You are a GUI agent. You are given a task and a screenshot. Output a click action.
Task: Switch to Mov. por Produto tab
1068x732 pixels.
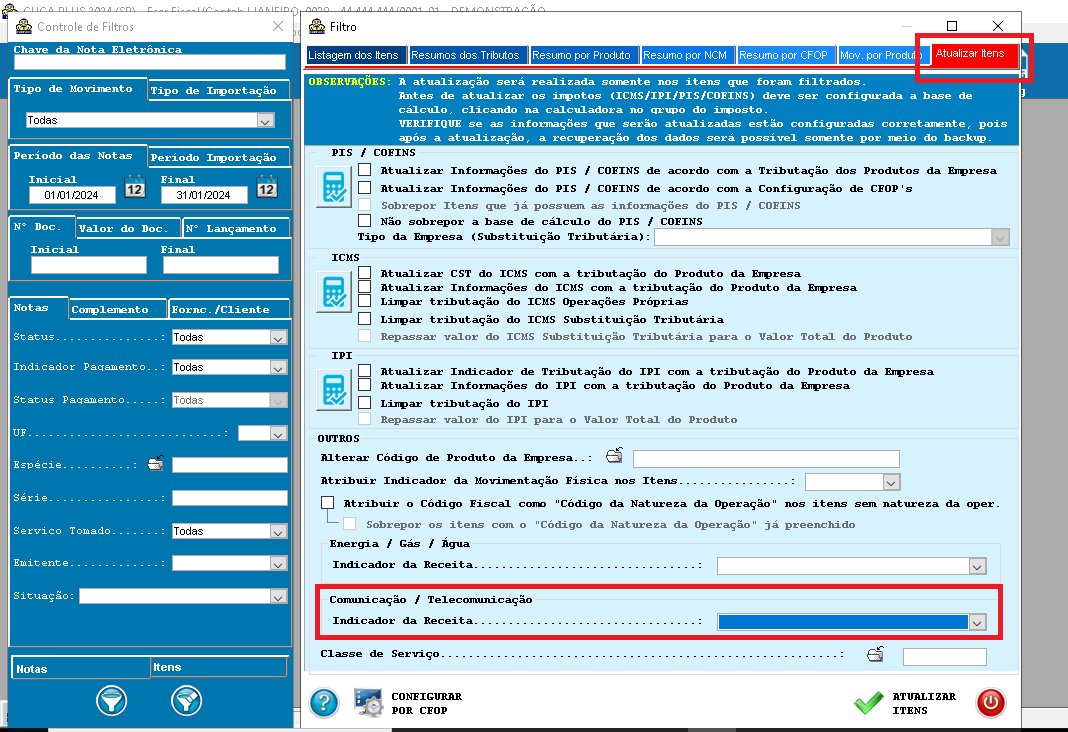click(x=881, y=55)
